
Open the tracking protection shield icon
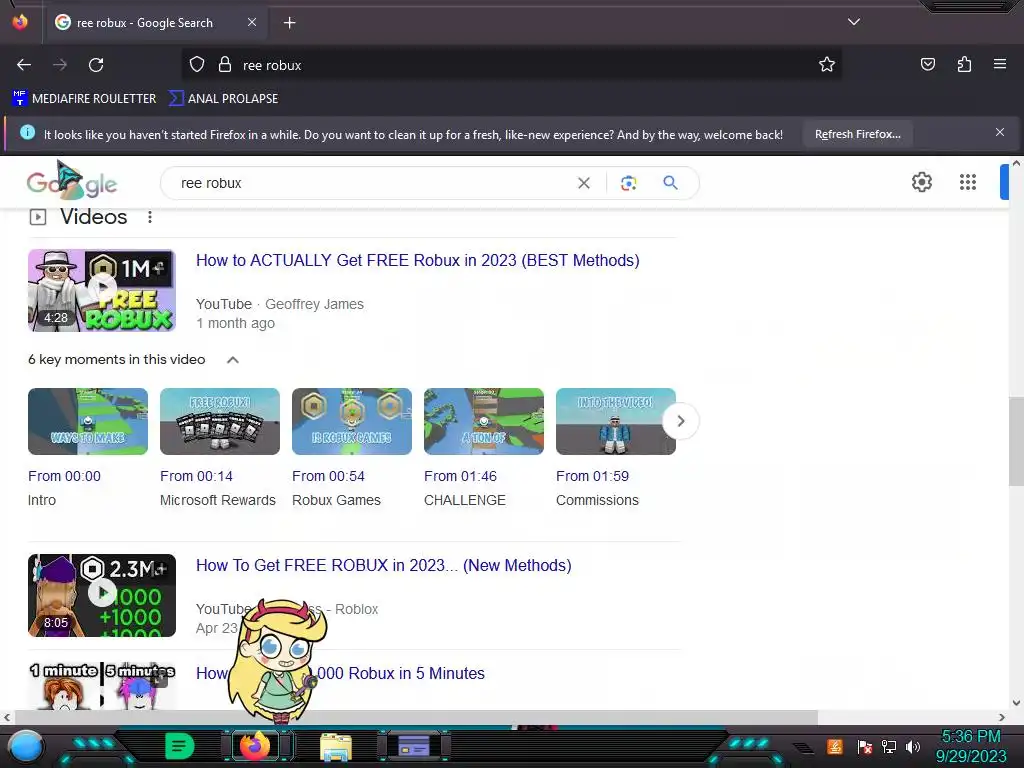pos(197,65)
